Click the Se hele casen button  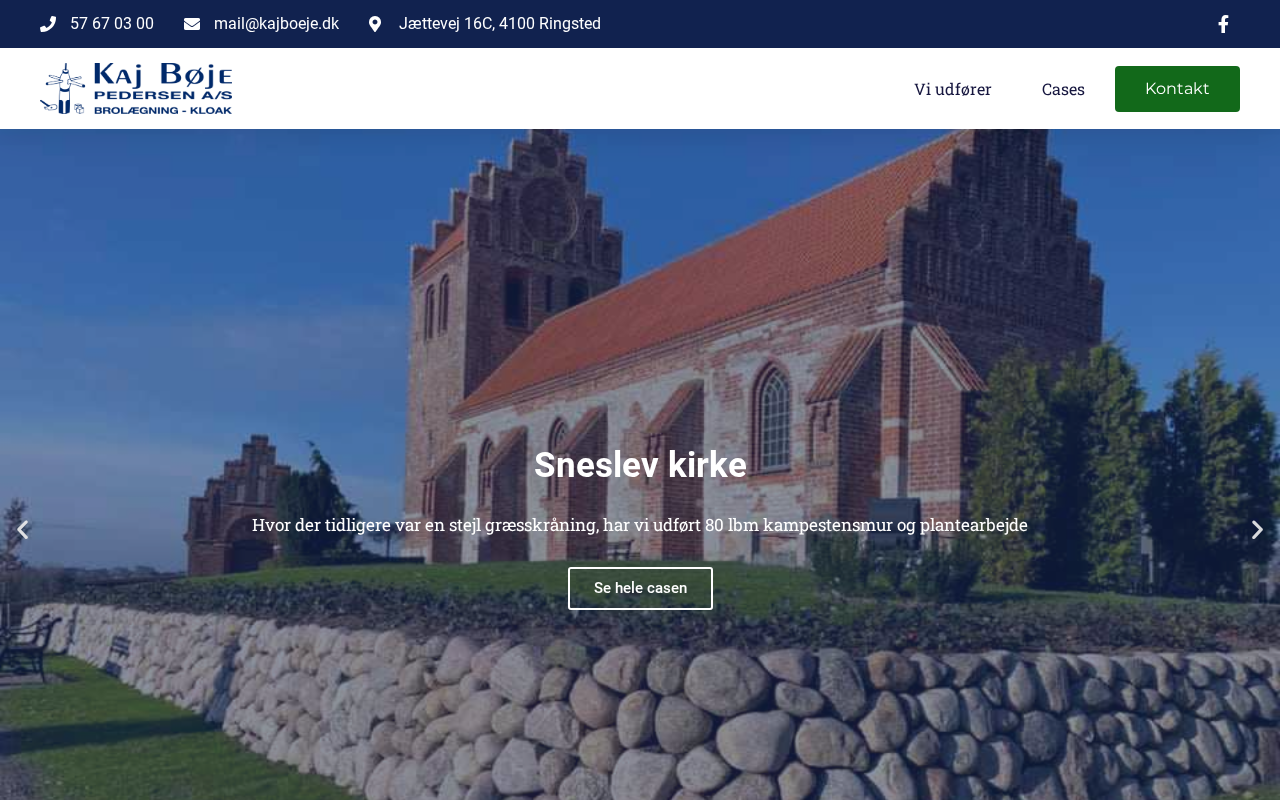pos(640,588)
